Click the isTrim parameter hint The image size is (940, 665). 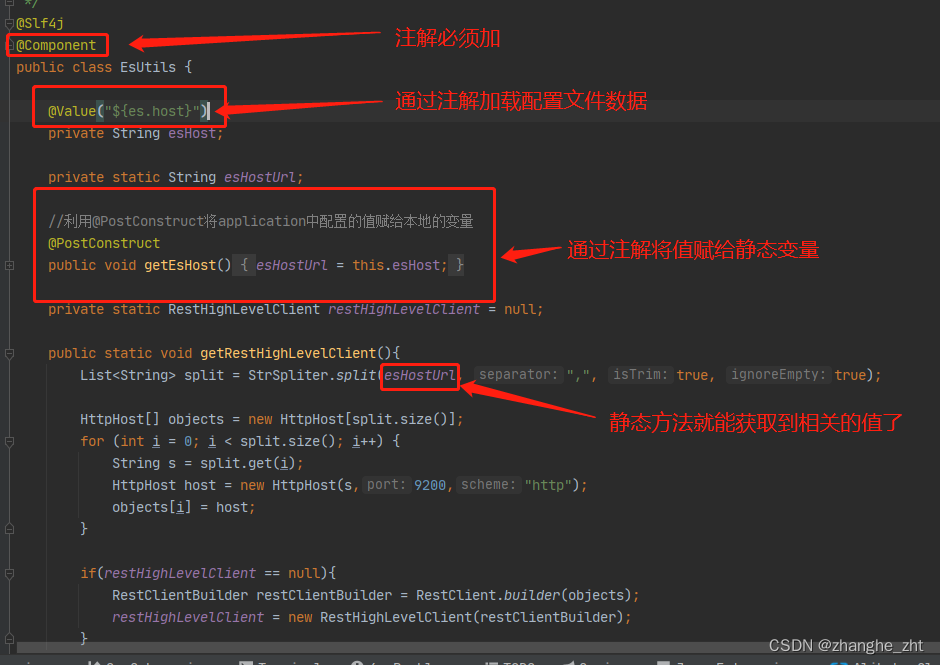tap(640, 375)
